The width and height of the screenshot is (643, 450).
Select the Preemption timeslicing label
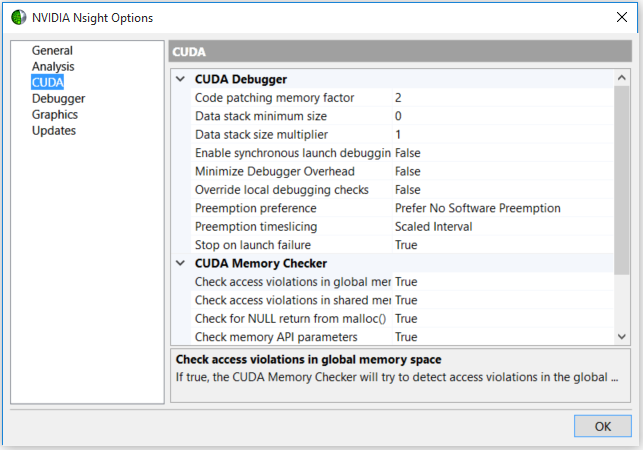(256, 227)
